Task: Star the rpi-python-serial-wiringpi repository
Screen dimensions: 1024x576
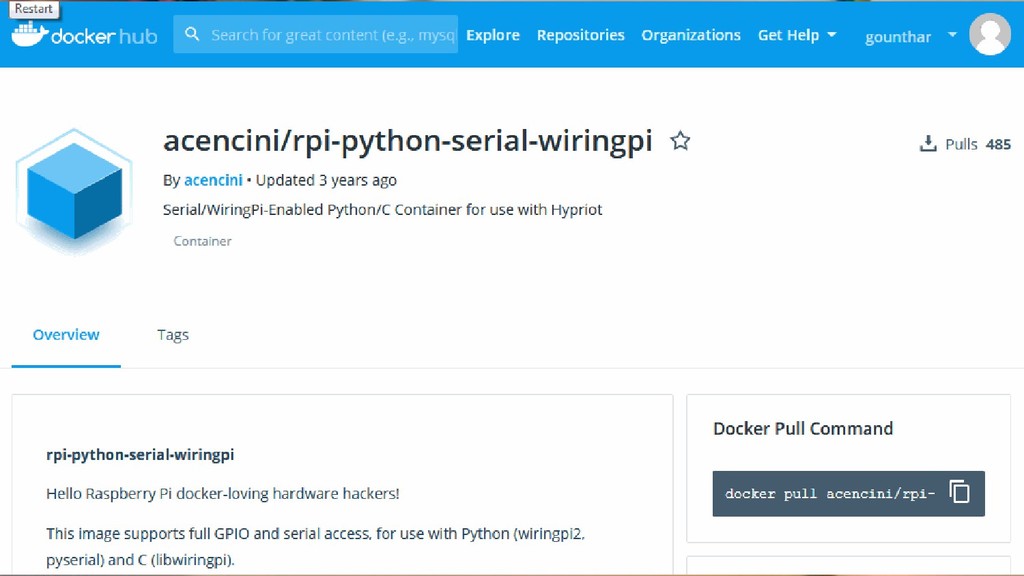Action: coord(680,140)
